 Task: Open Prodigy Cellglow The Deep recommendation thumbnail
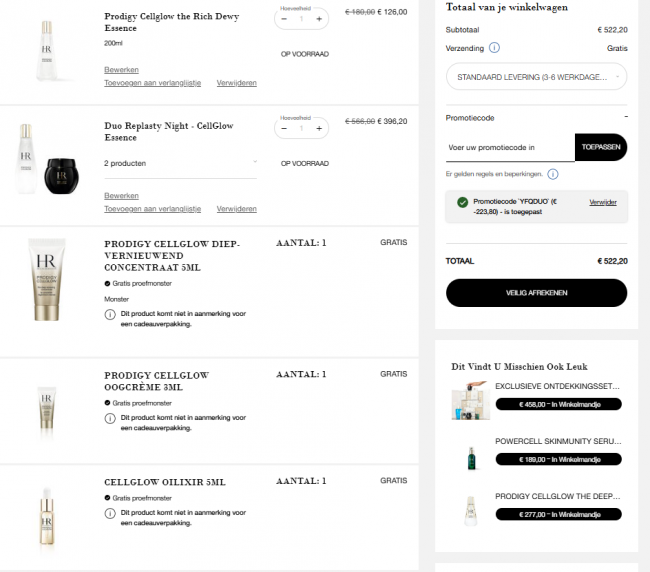471,511
